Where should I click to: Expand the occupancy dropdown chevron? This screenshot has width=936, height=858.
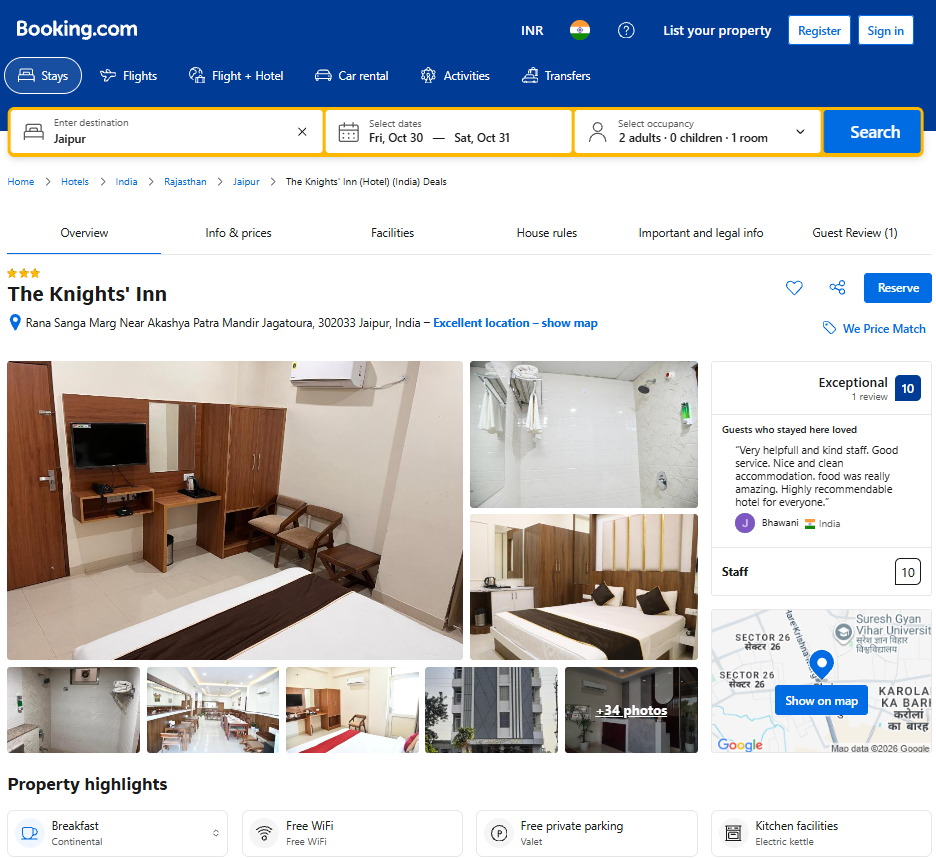pos(800,132)
